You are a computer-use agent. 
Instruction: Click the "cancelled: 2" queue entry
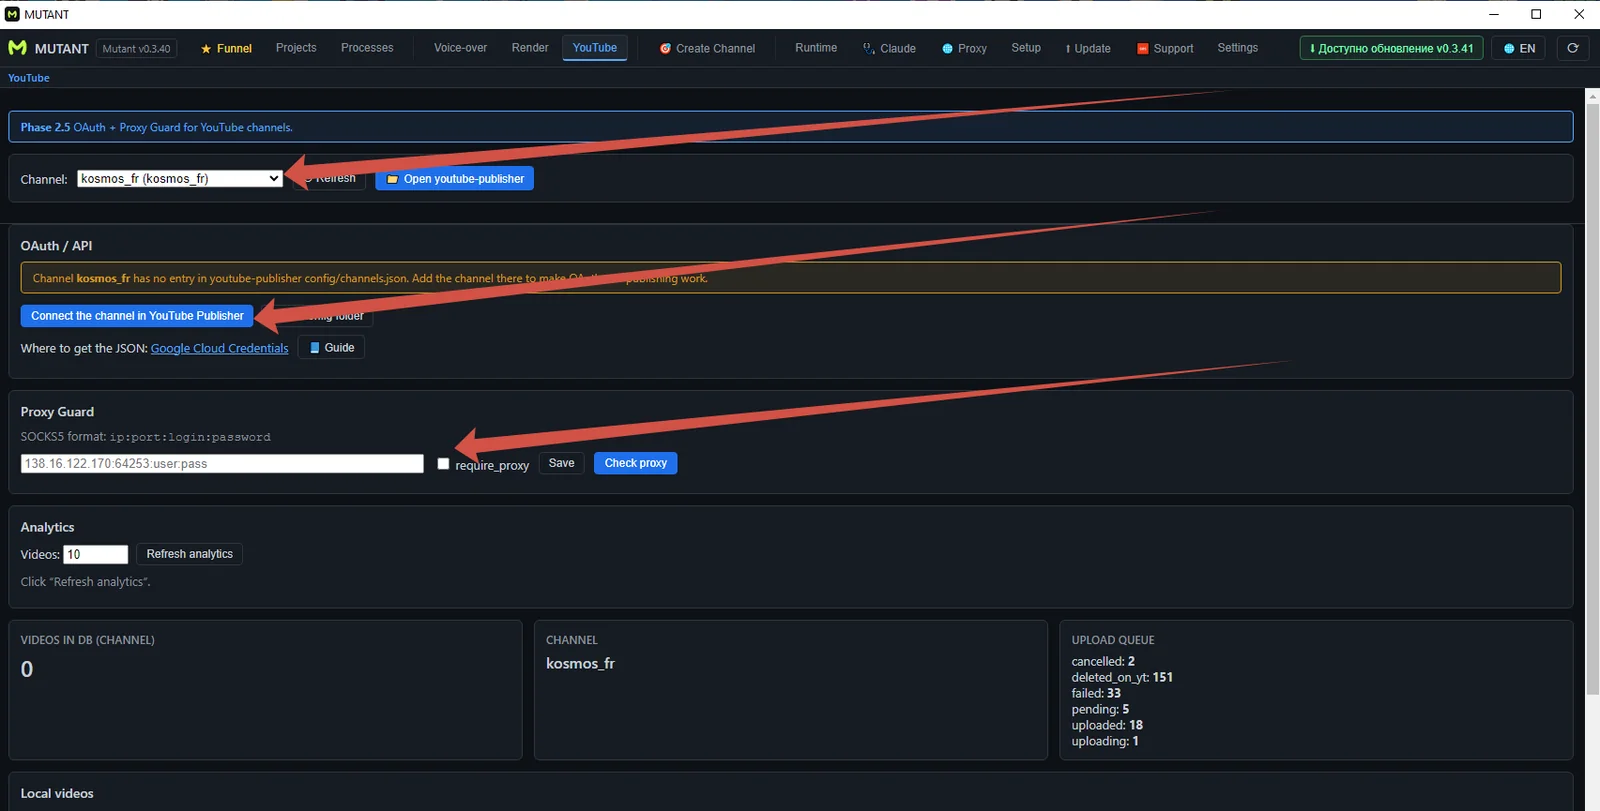click(x=1103, y=662)
